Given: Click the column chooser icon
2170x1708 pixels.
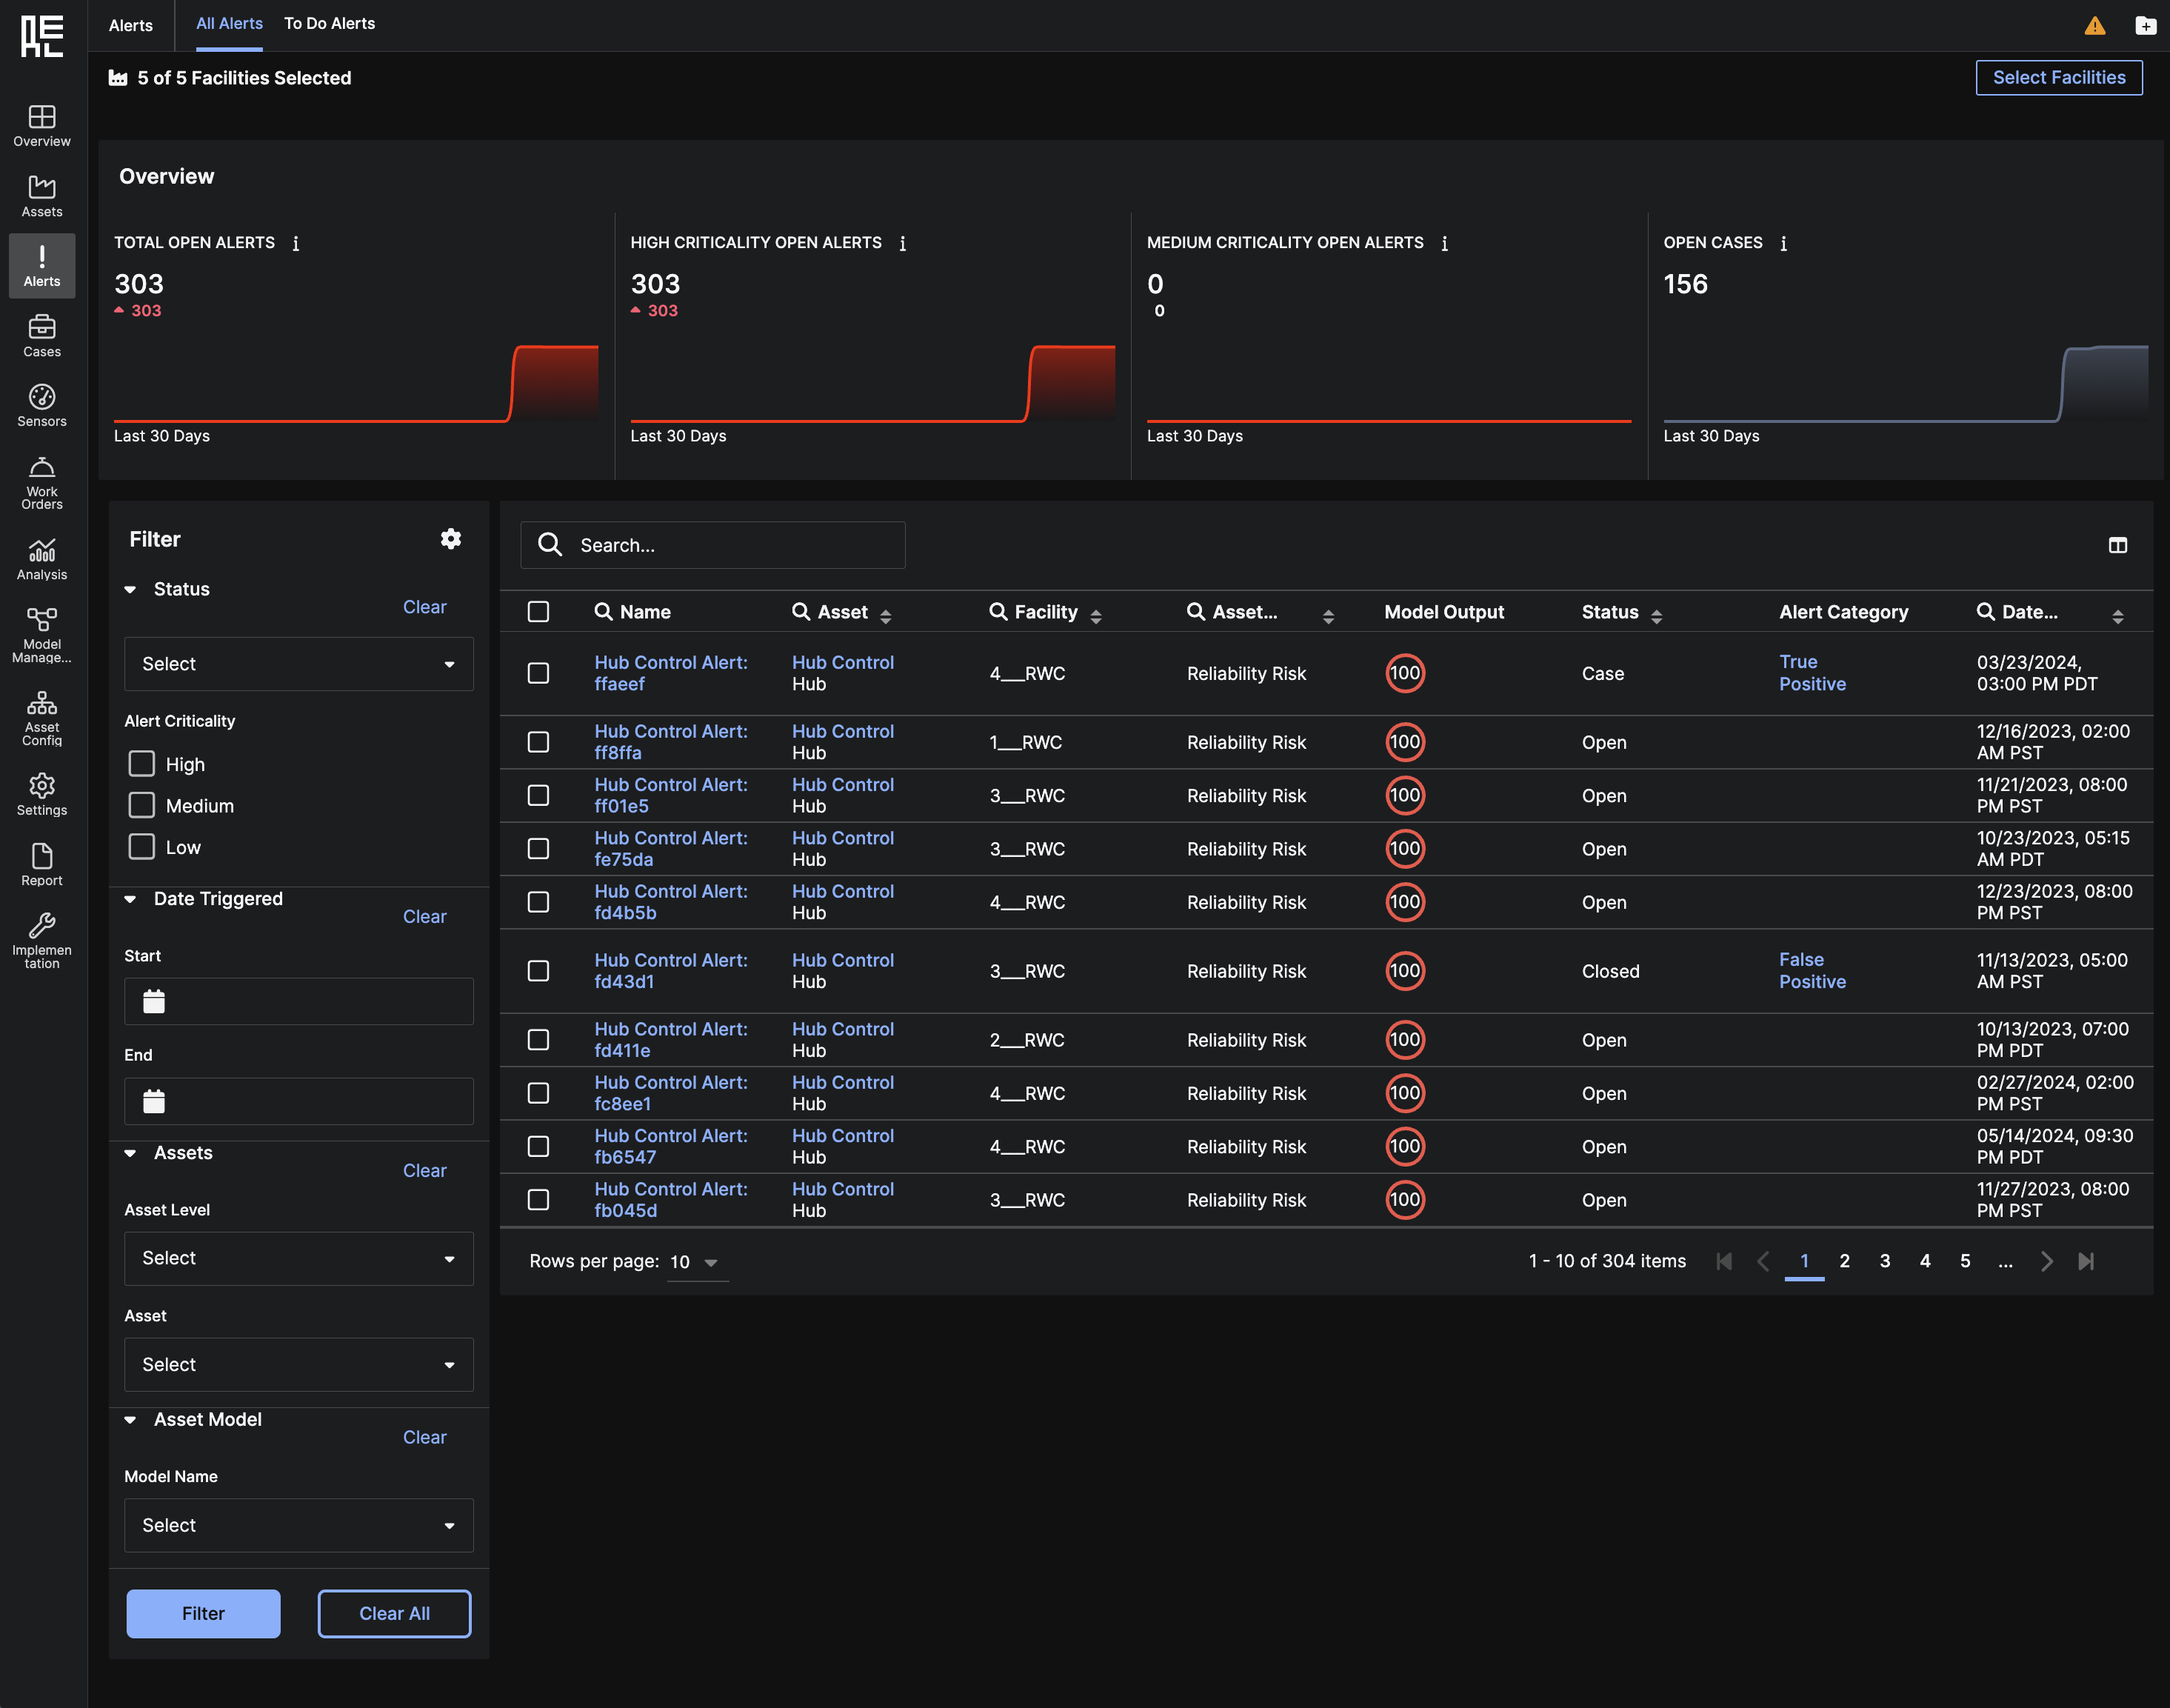Looking at the screenshot, I should [x=2117, y=545].
